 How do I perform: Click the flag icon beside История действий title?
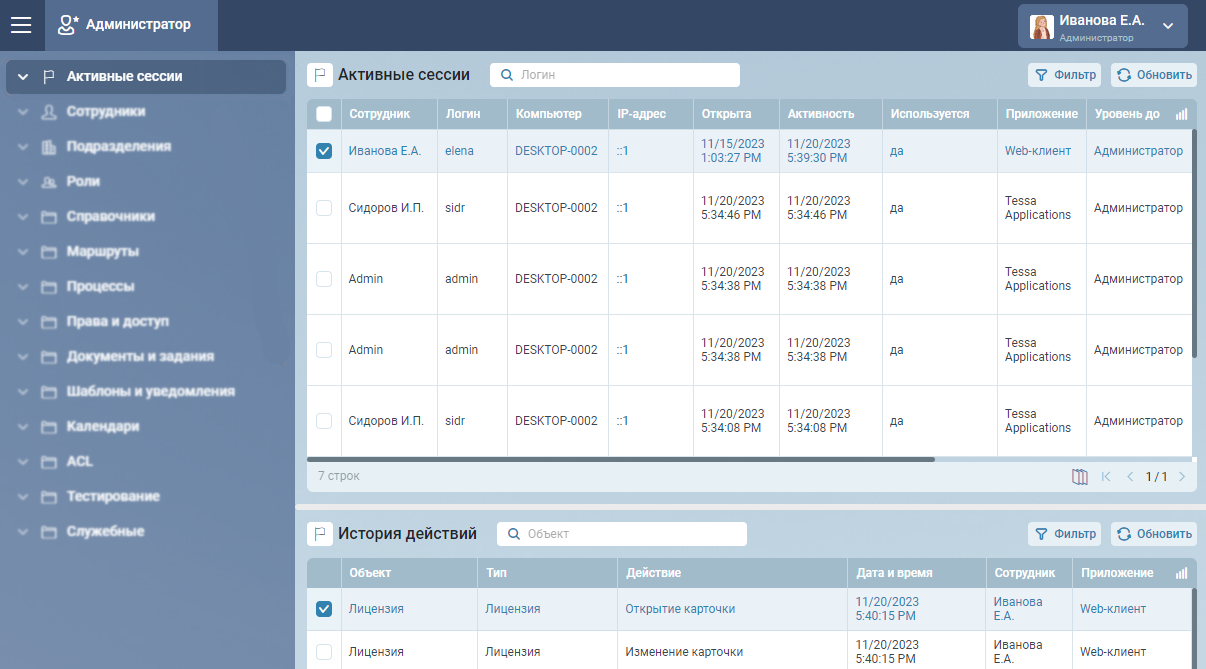pyautogui.click(x=319, y=534)
